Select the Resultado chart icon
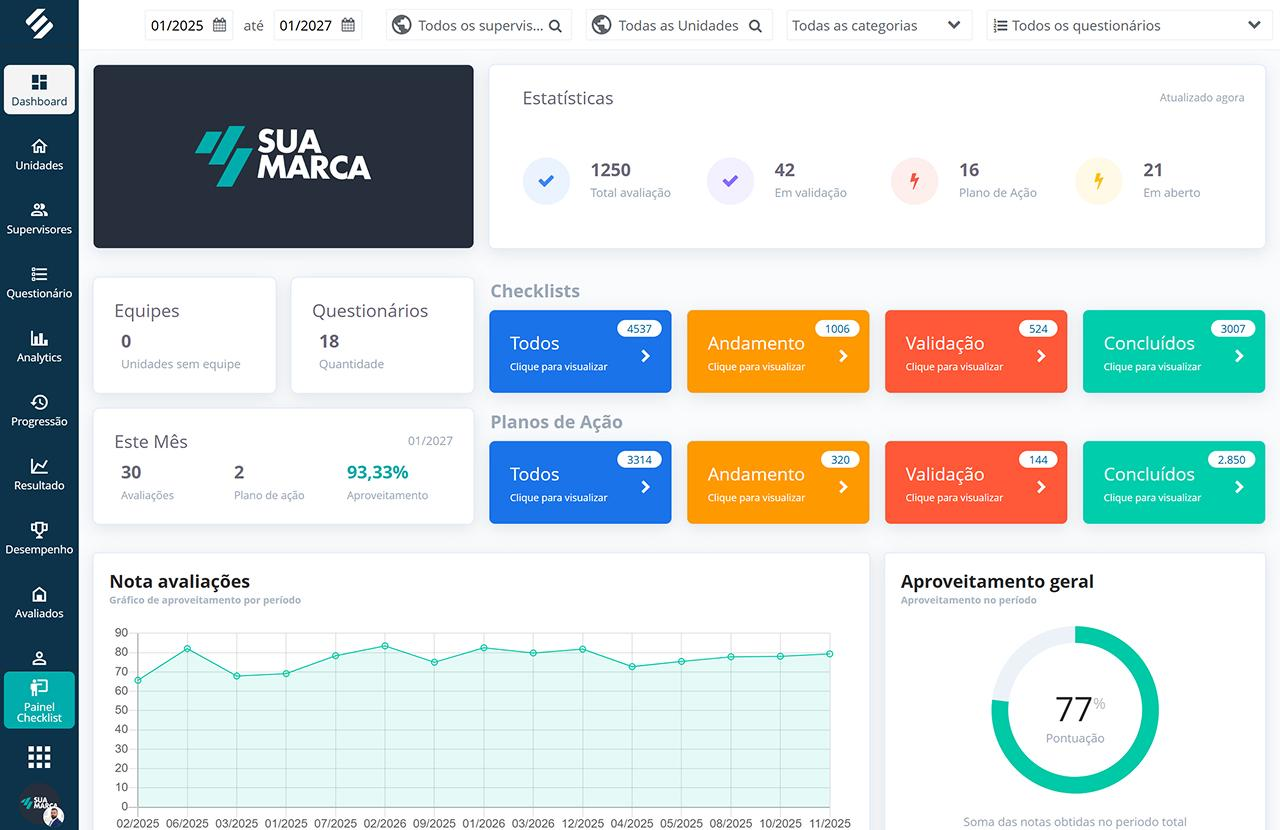The image size is (1280, 830). coord(39,475)
